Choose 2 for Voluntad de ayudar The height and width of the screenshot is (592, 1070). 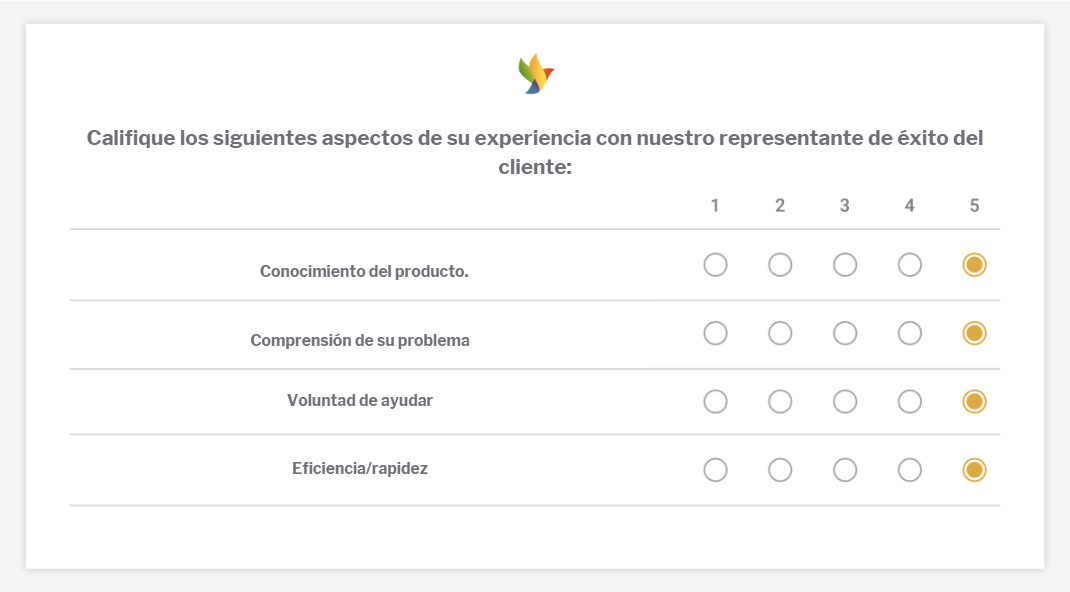780,401
